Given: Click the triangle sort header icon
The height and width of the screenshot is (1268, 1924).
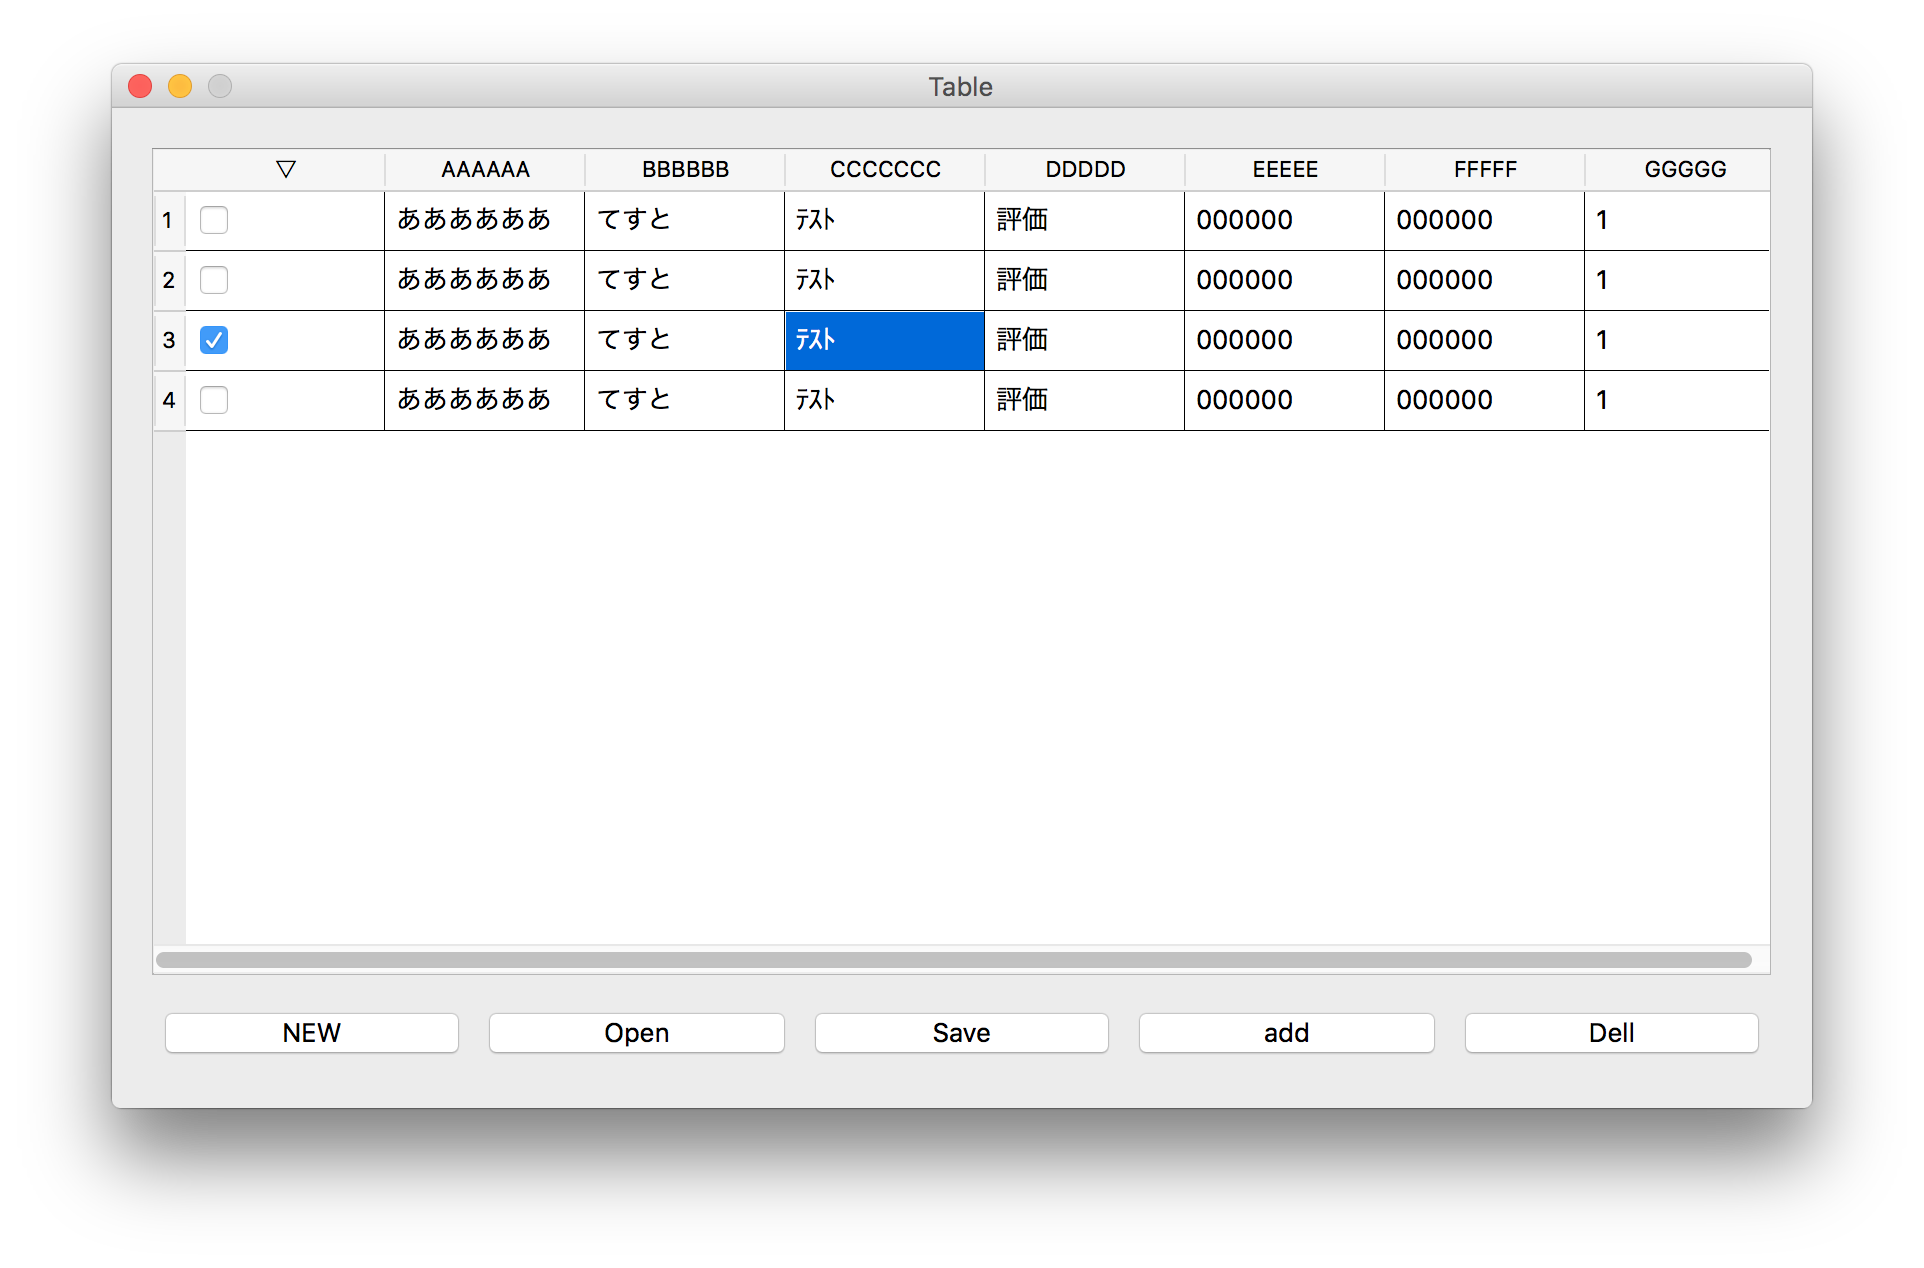Looking at the screenshot, I should (x=286, y=169).
